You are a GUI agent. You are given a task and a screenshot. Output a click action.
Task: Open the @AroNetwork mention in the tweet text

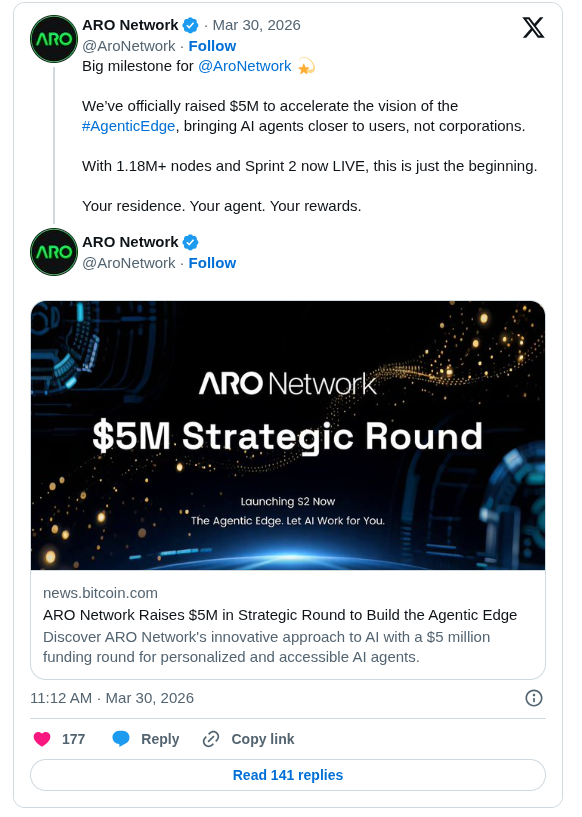[x=244, y=66]
